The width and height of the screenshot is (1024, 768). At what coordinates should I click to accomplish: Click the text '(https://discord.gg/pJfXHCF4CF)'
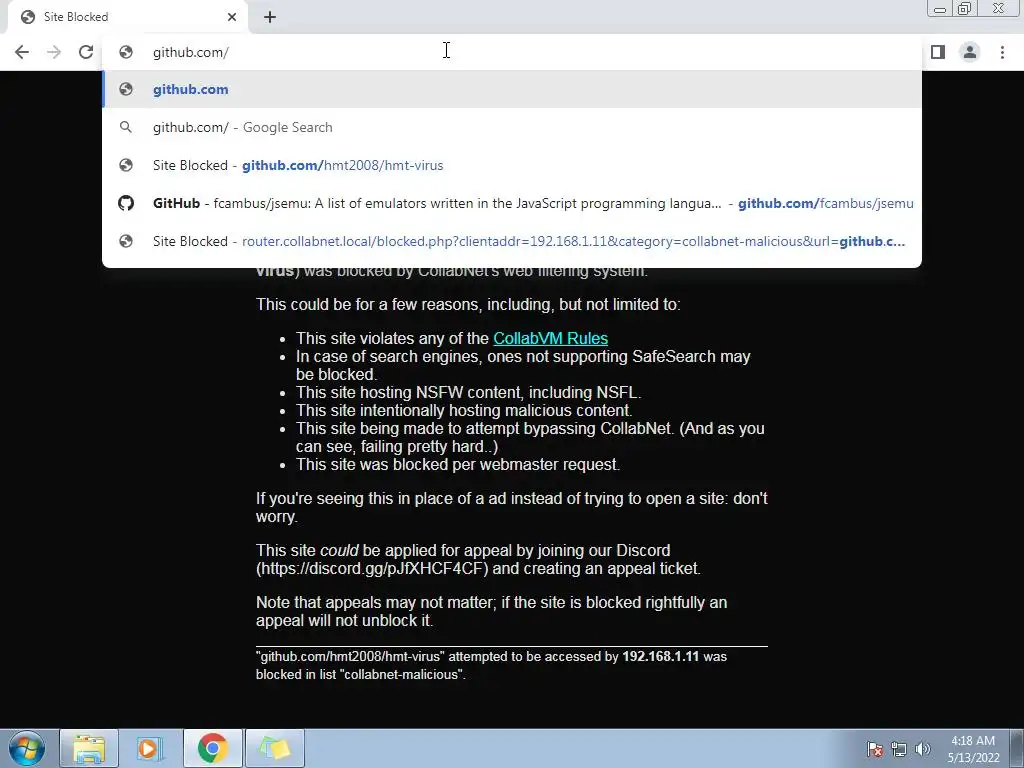372,568
